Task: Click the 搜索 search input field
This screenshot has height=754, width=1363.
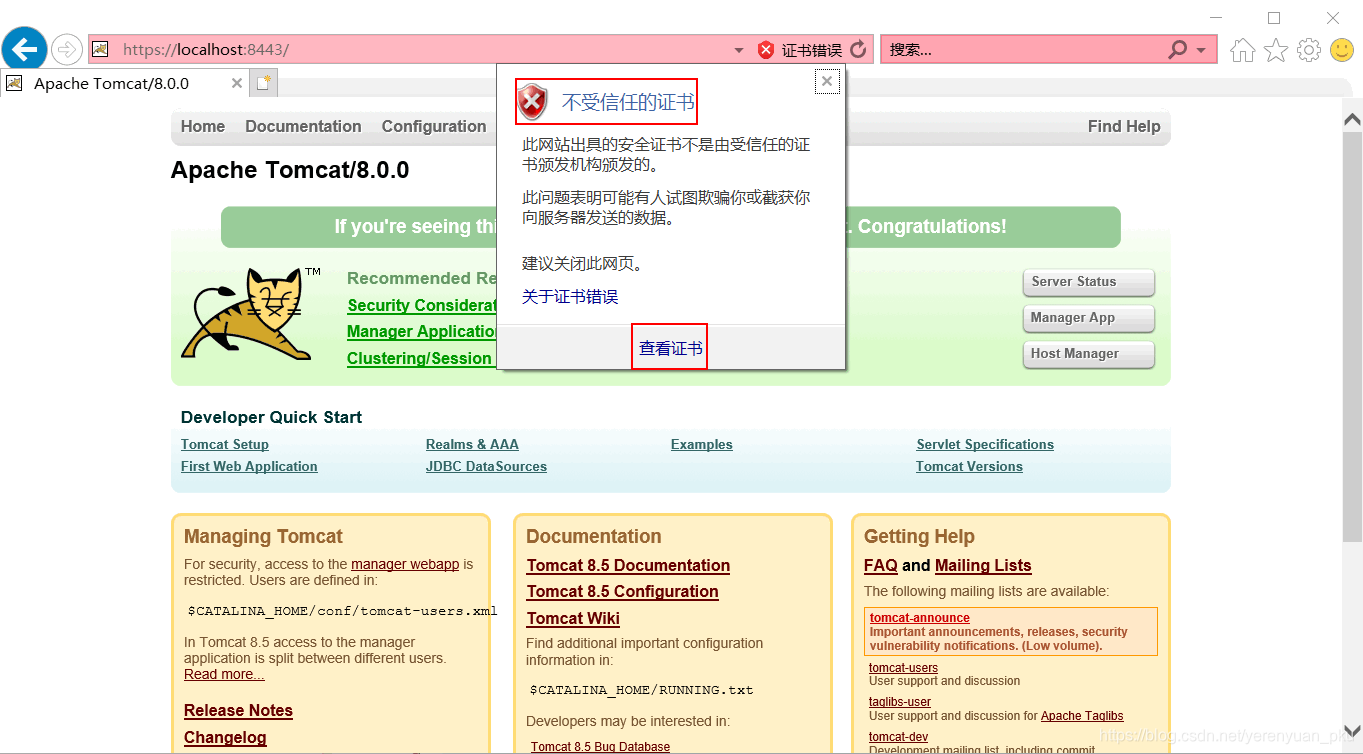Action: tap(1025, 50)
